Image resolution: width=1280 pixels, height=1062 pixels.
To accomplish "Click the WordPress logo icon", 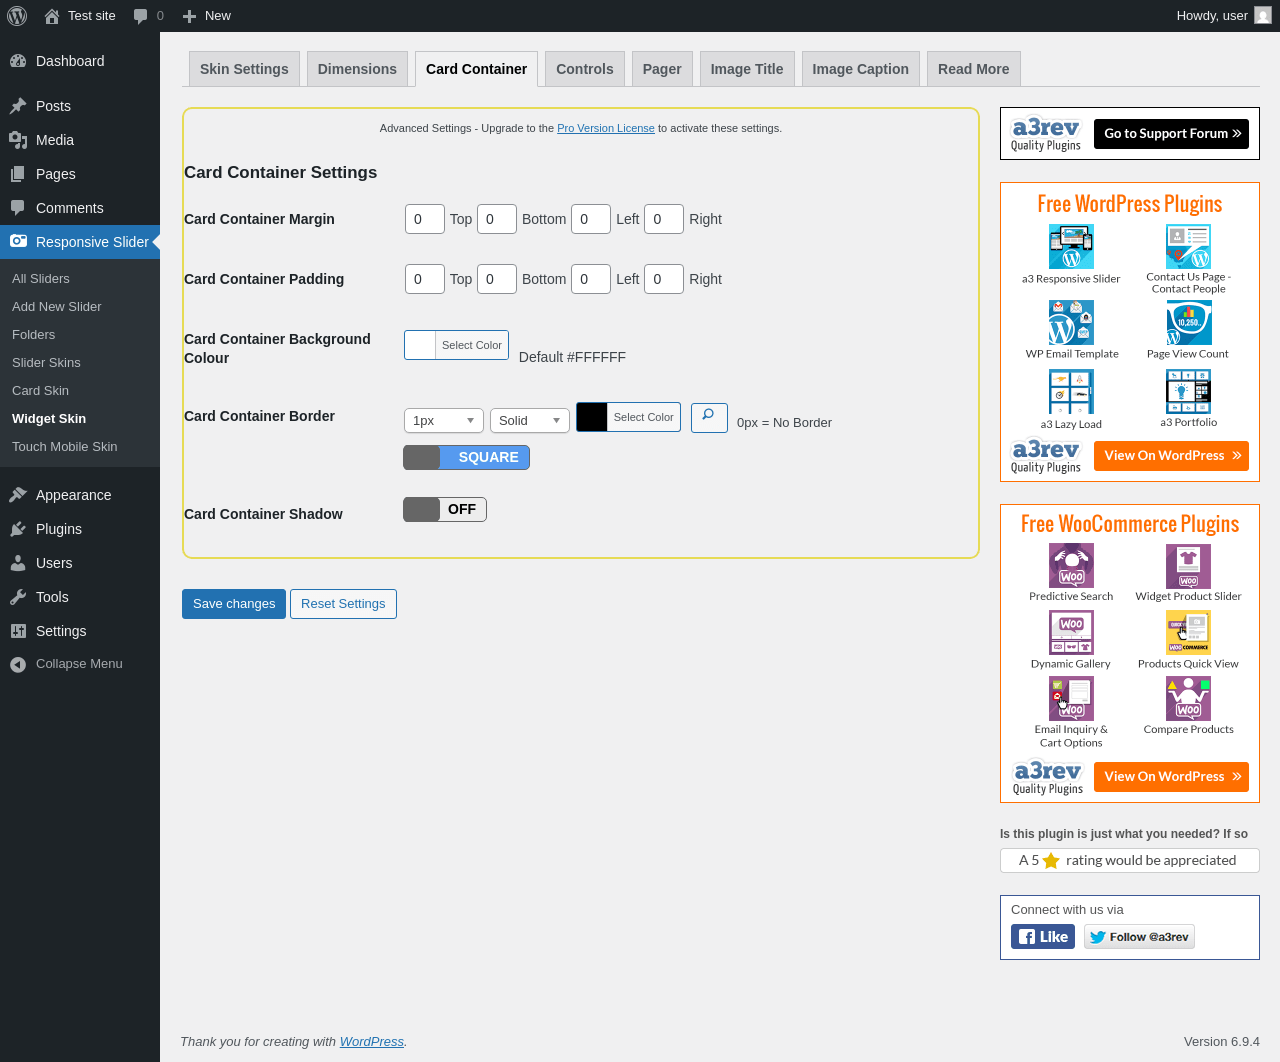I will point(17,16).
